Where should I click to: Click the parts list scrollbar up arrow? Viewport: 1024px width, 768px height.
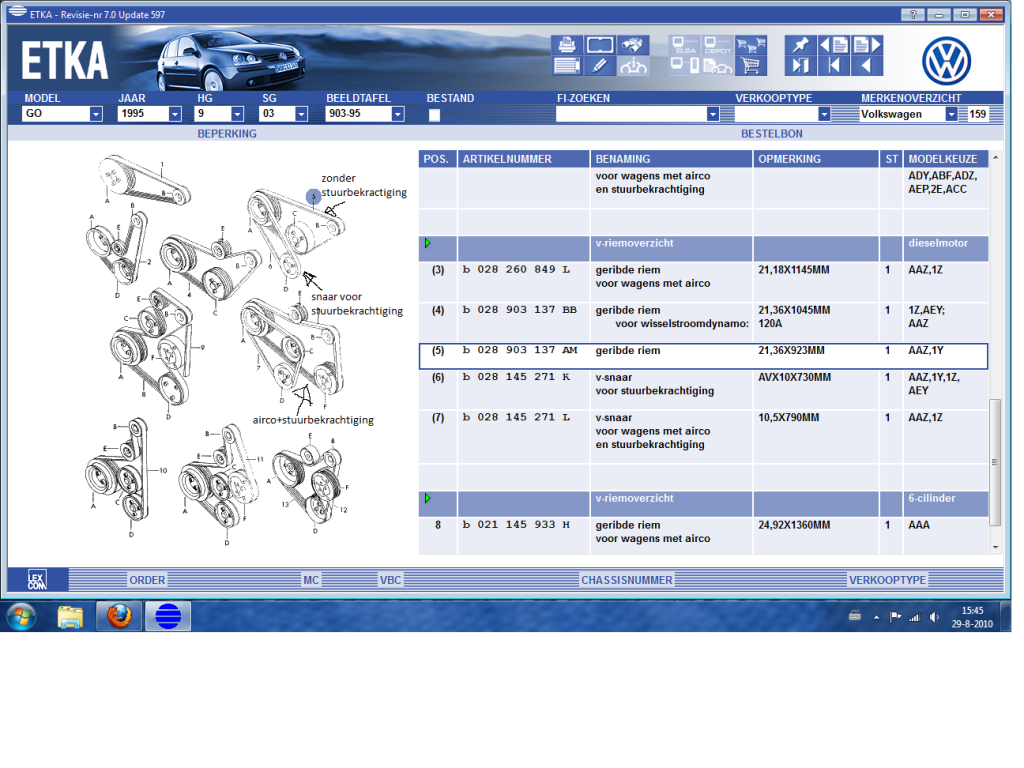click(x=995, y=157)
